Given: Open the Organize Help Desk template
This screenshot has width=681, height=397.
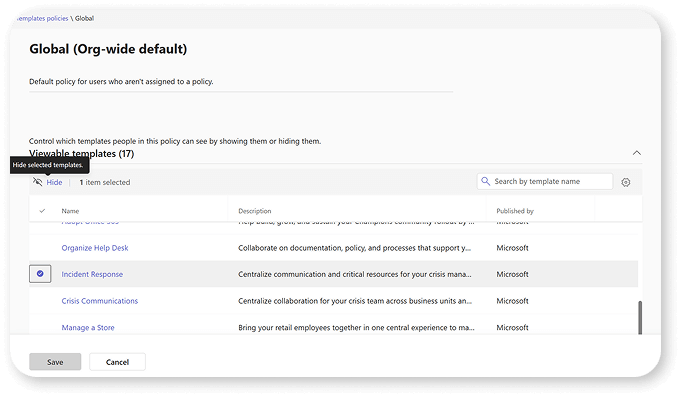Looking at the screenshot, I should [x=95, y=248].
